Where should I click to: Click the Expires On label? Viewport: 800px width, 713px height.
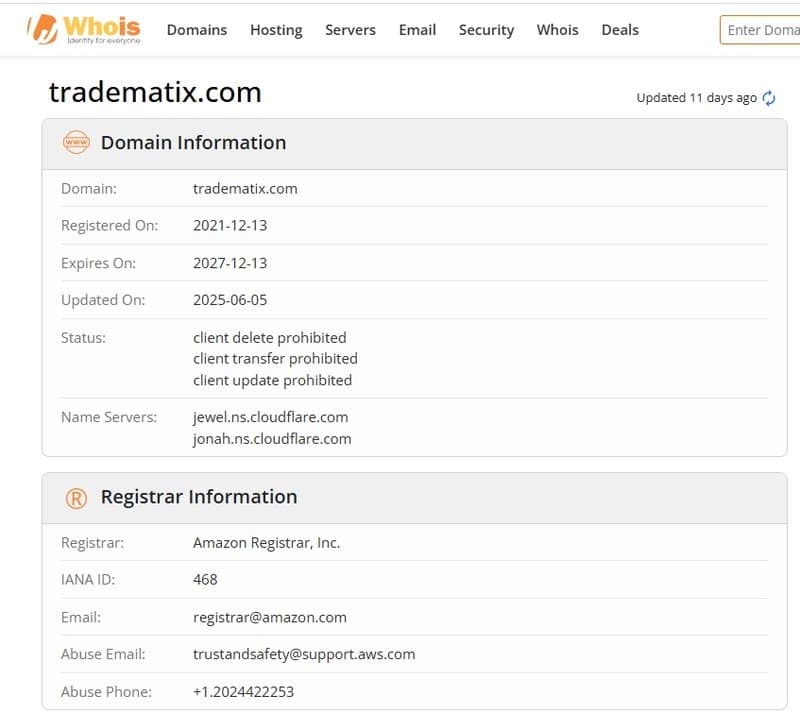tap(98, 263)
